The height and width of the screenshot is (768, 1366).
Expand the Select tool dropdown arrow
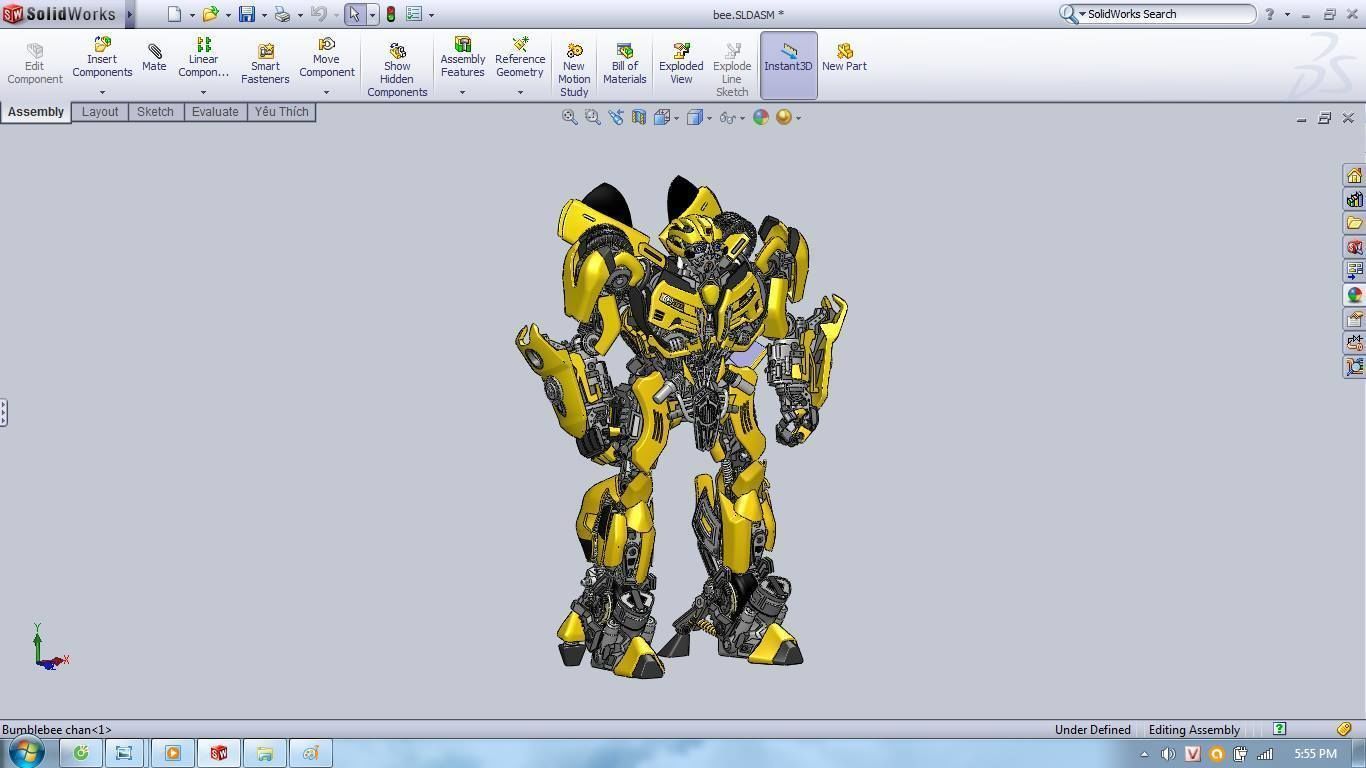point(372,15)
